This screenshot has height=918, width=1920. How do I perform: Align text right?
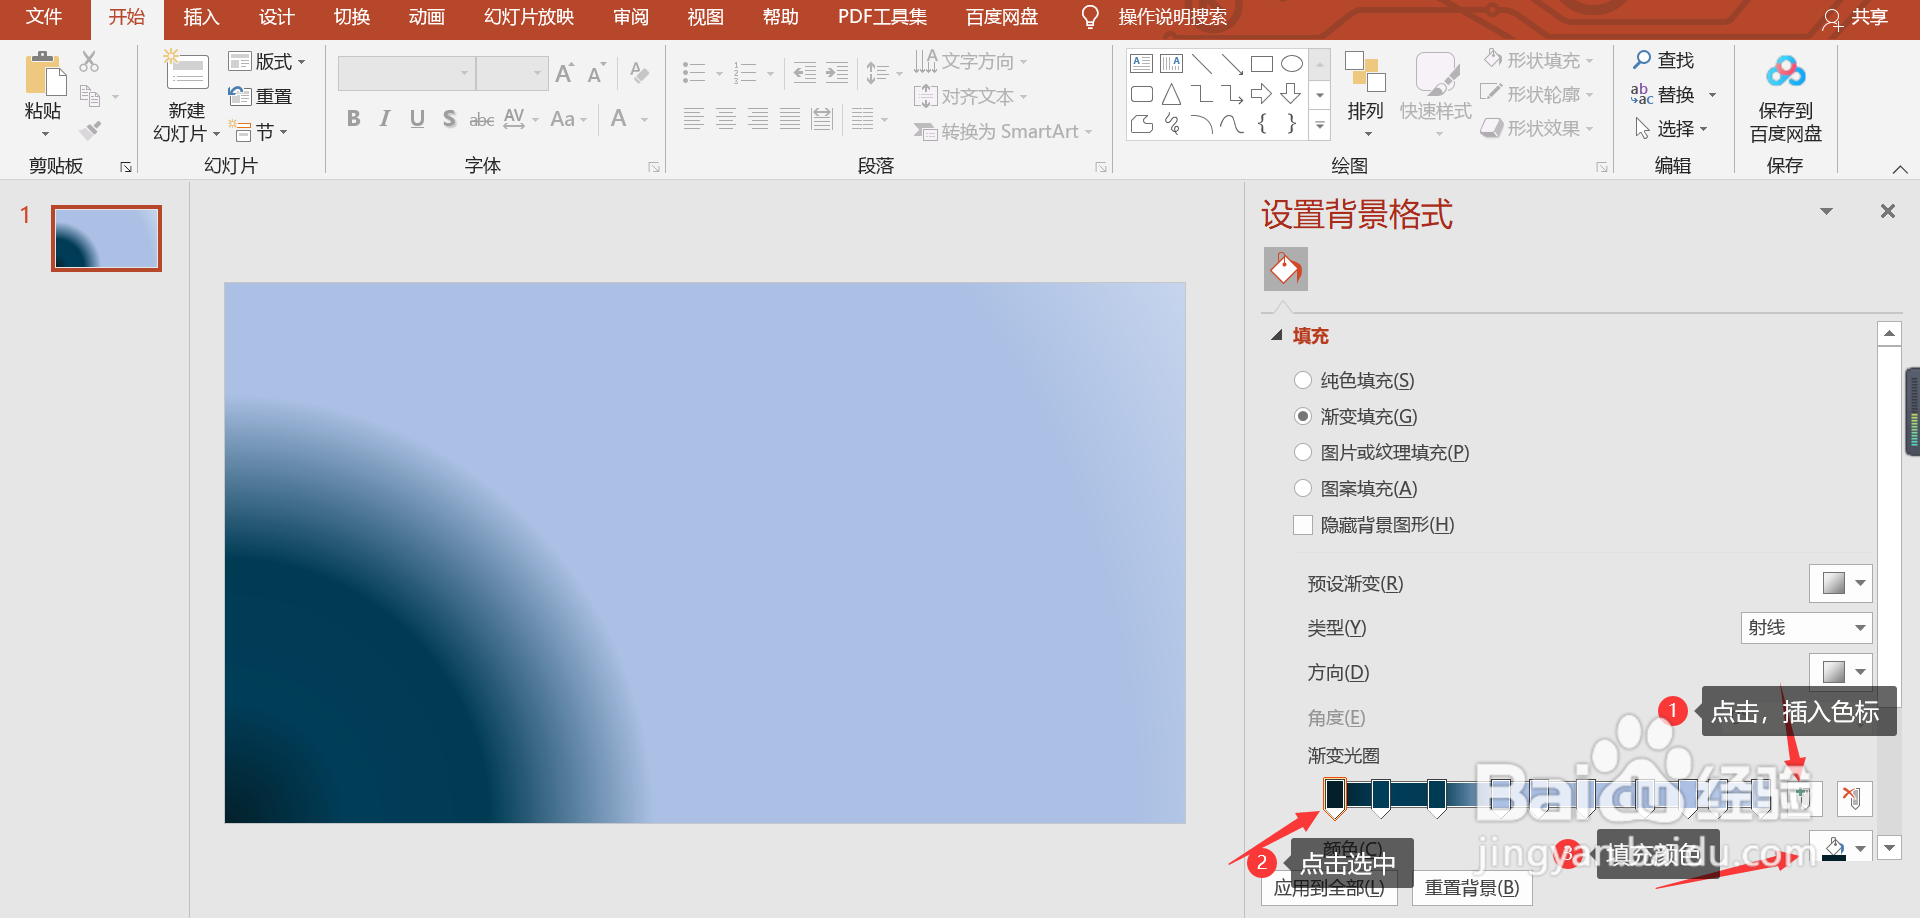coord(758,120)
